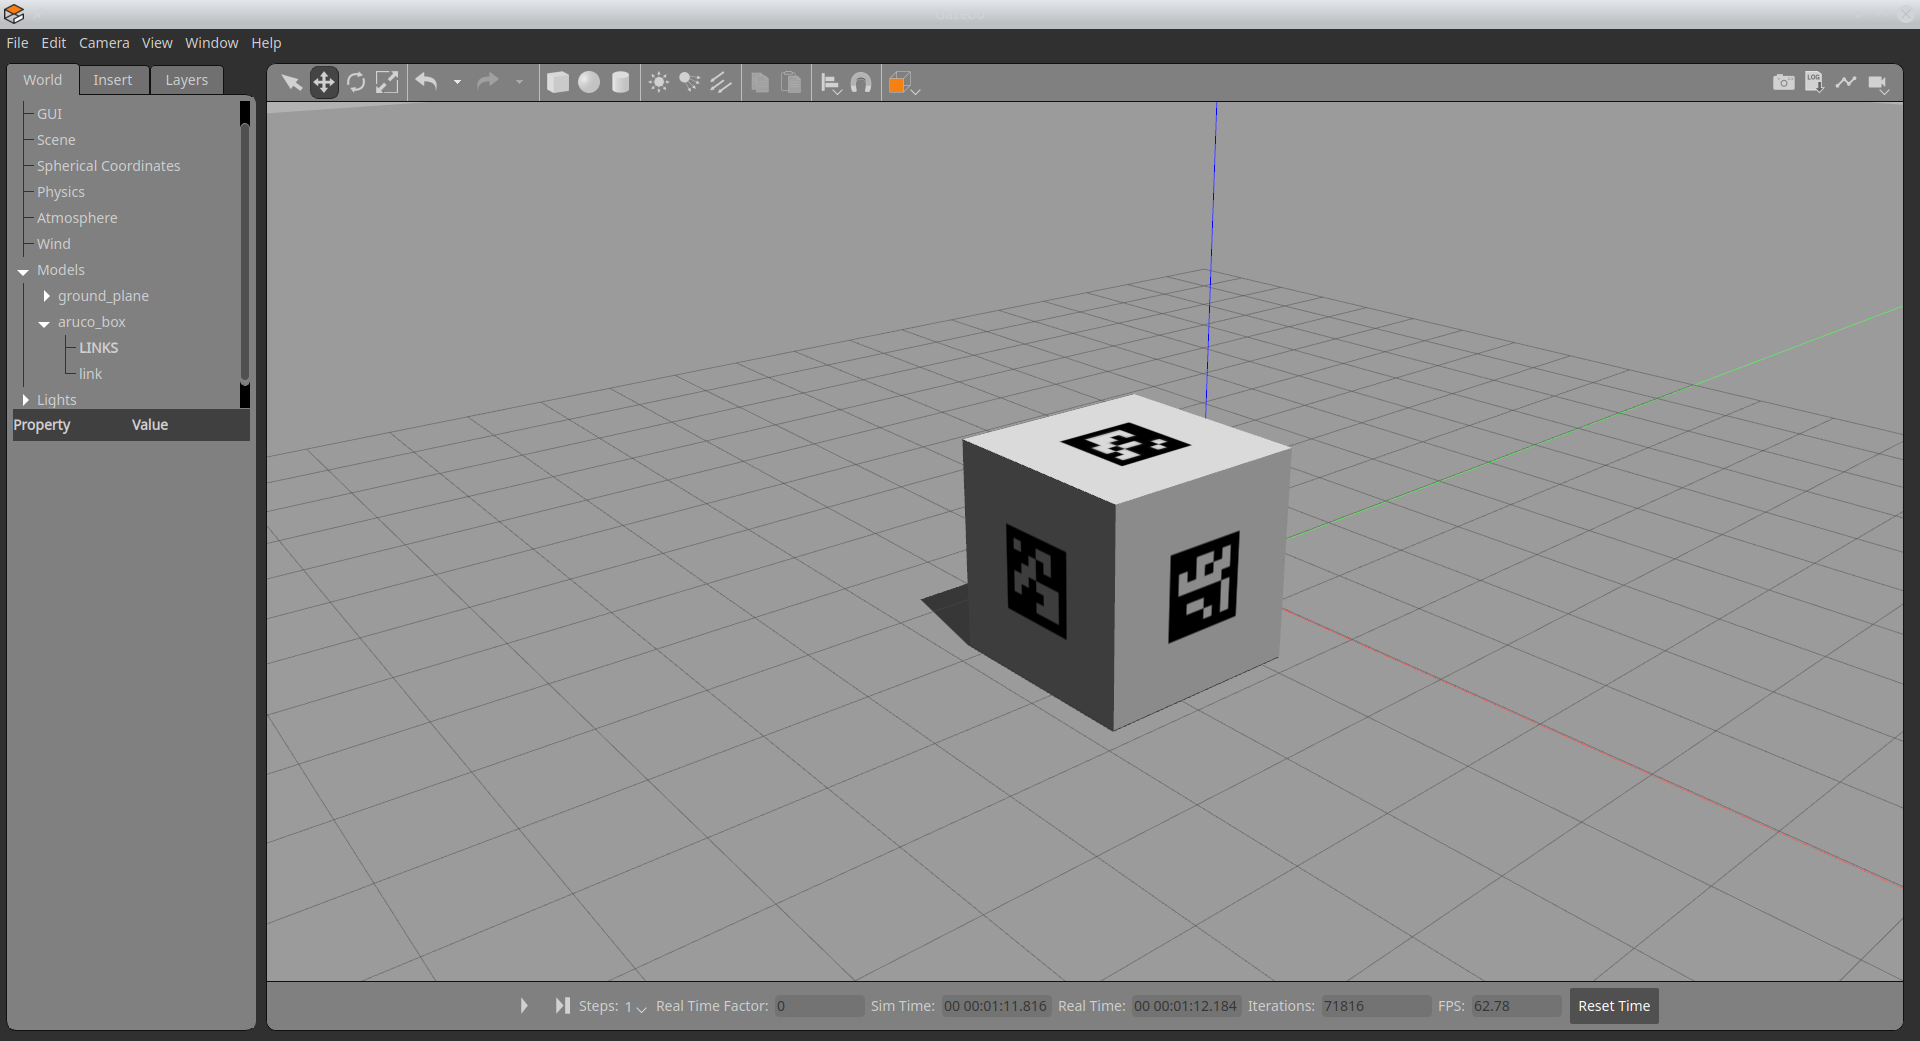The height and width of the screenshot is (1041, 1920).
Task: Insert a box shape
Action: (558, 82)
